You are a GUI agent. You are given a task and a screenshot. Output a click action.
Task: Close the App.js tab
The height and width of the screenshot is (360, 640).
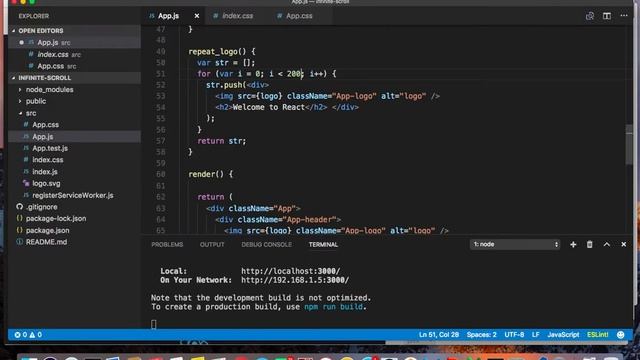coord(197,16)
